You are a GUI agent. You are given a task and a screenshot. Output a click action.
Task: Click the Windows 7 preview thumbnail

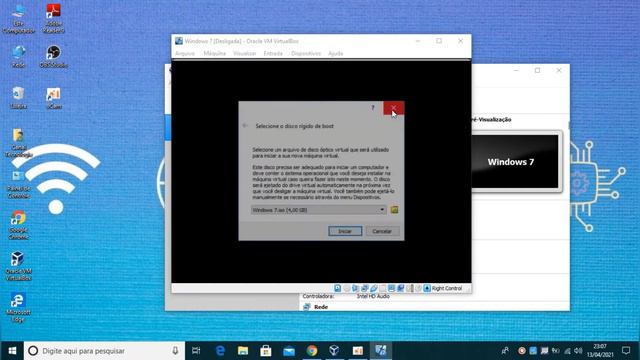(x=515, y=162)
